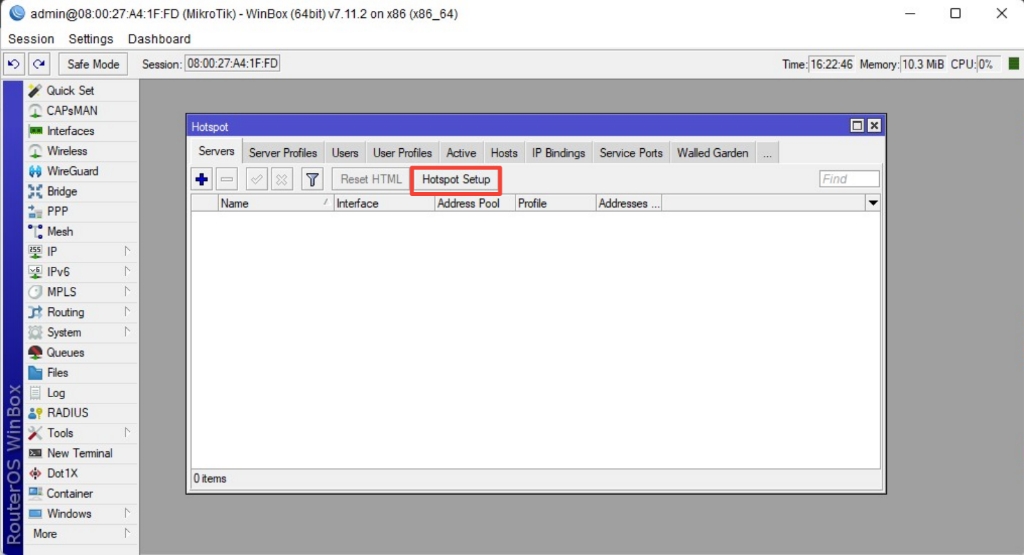Switch to the Server Profiles tab
The width and height of the screenshot is (1024, 555).
tap(283, 153)
